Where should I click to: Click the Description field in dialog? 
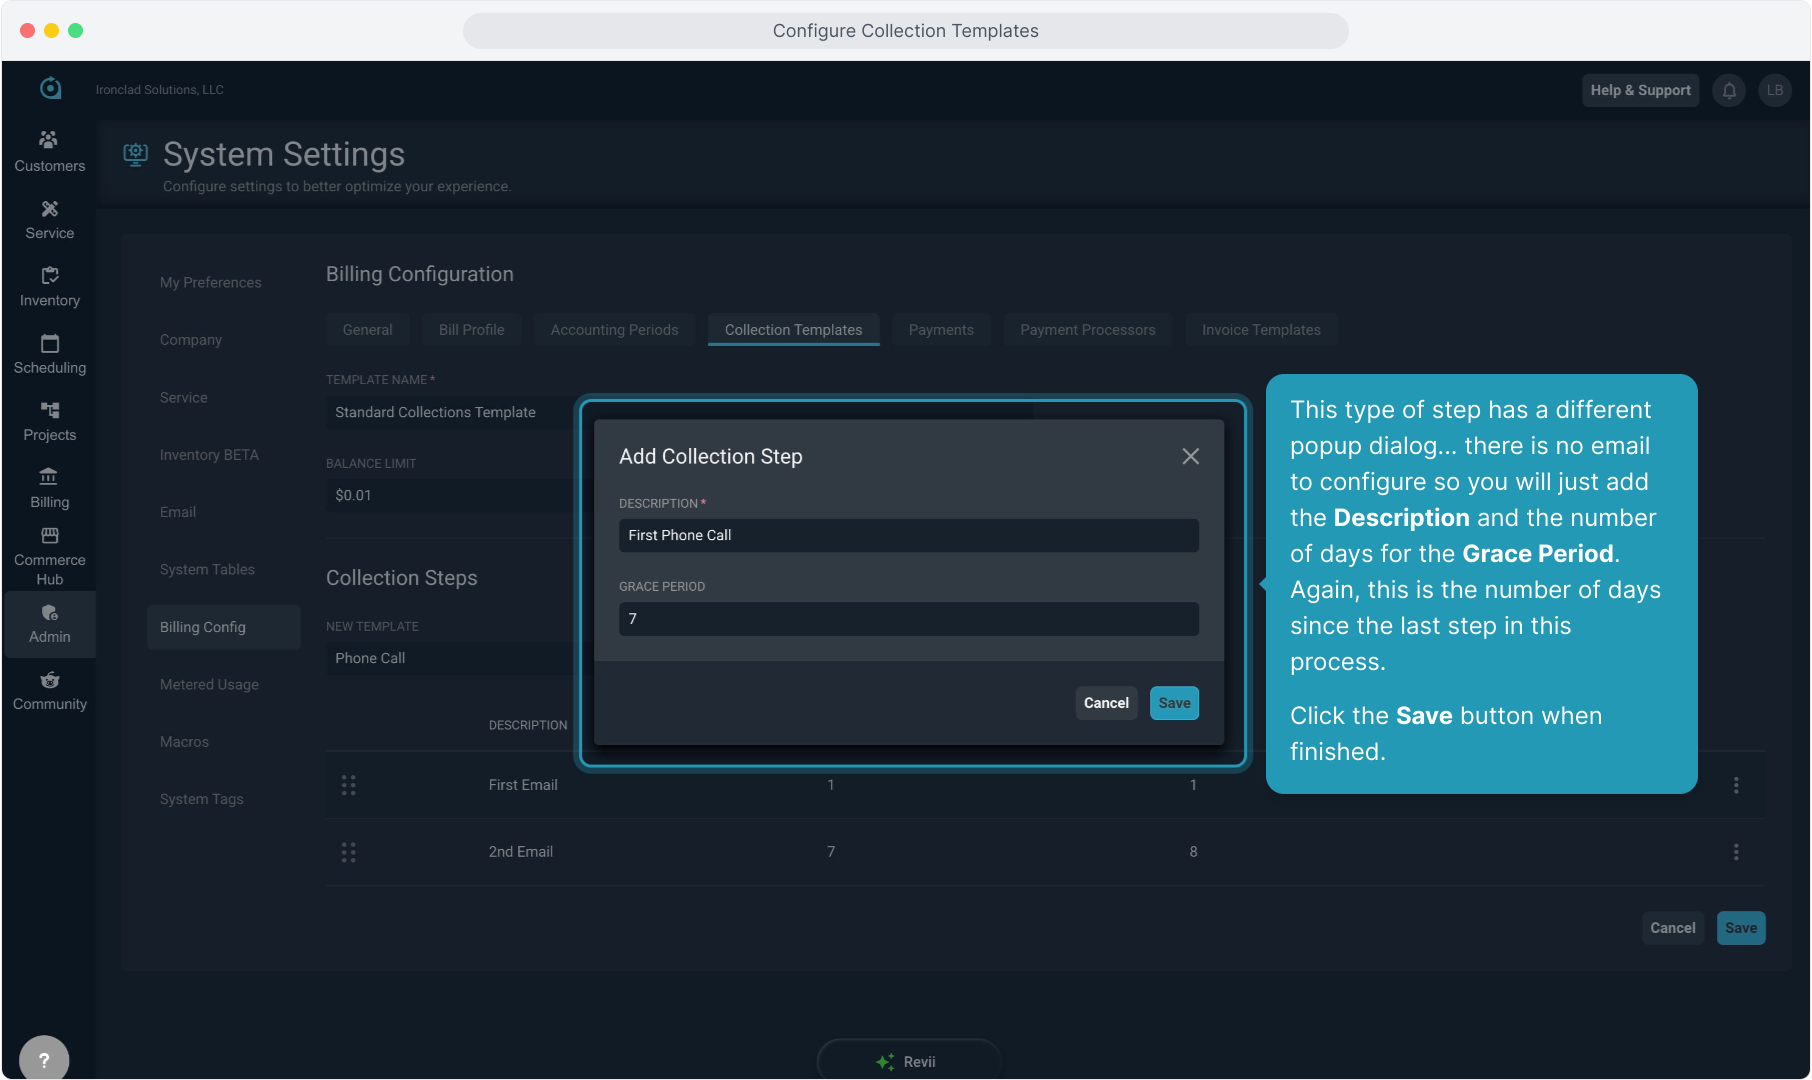(x=908, y=536)
